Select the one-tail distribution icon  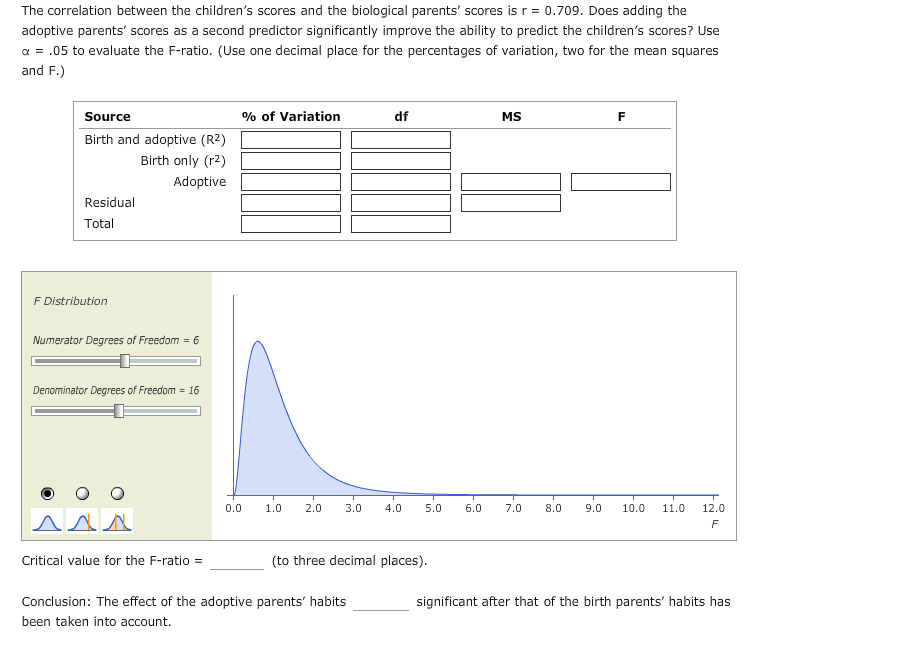click(81, 519)
